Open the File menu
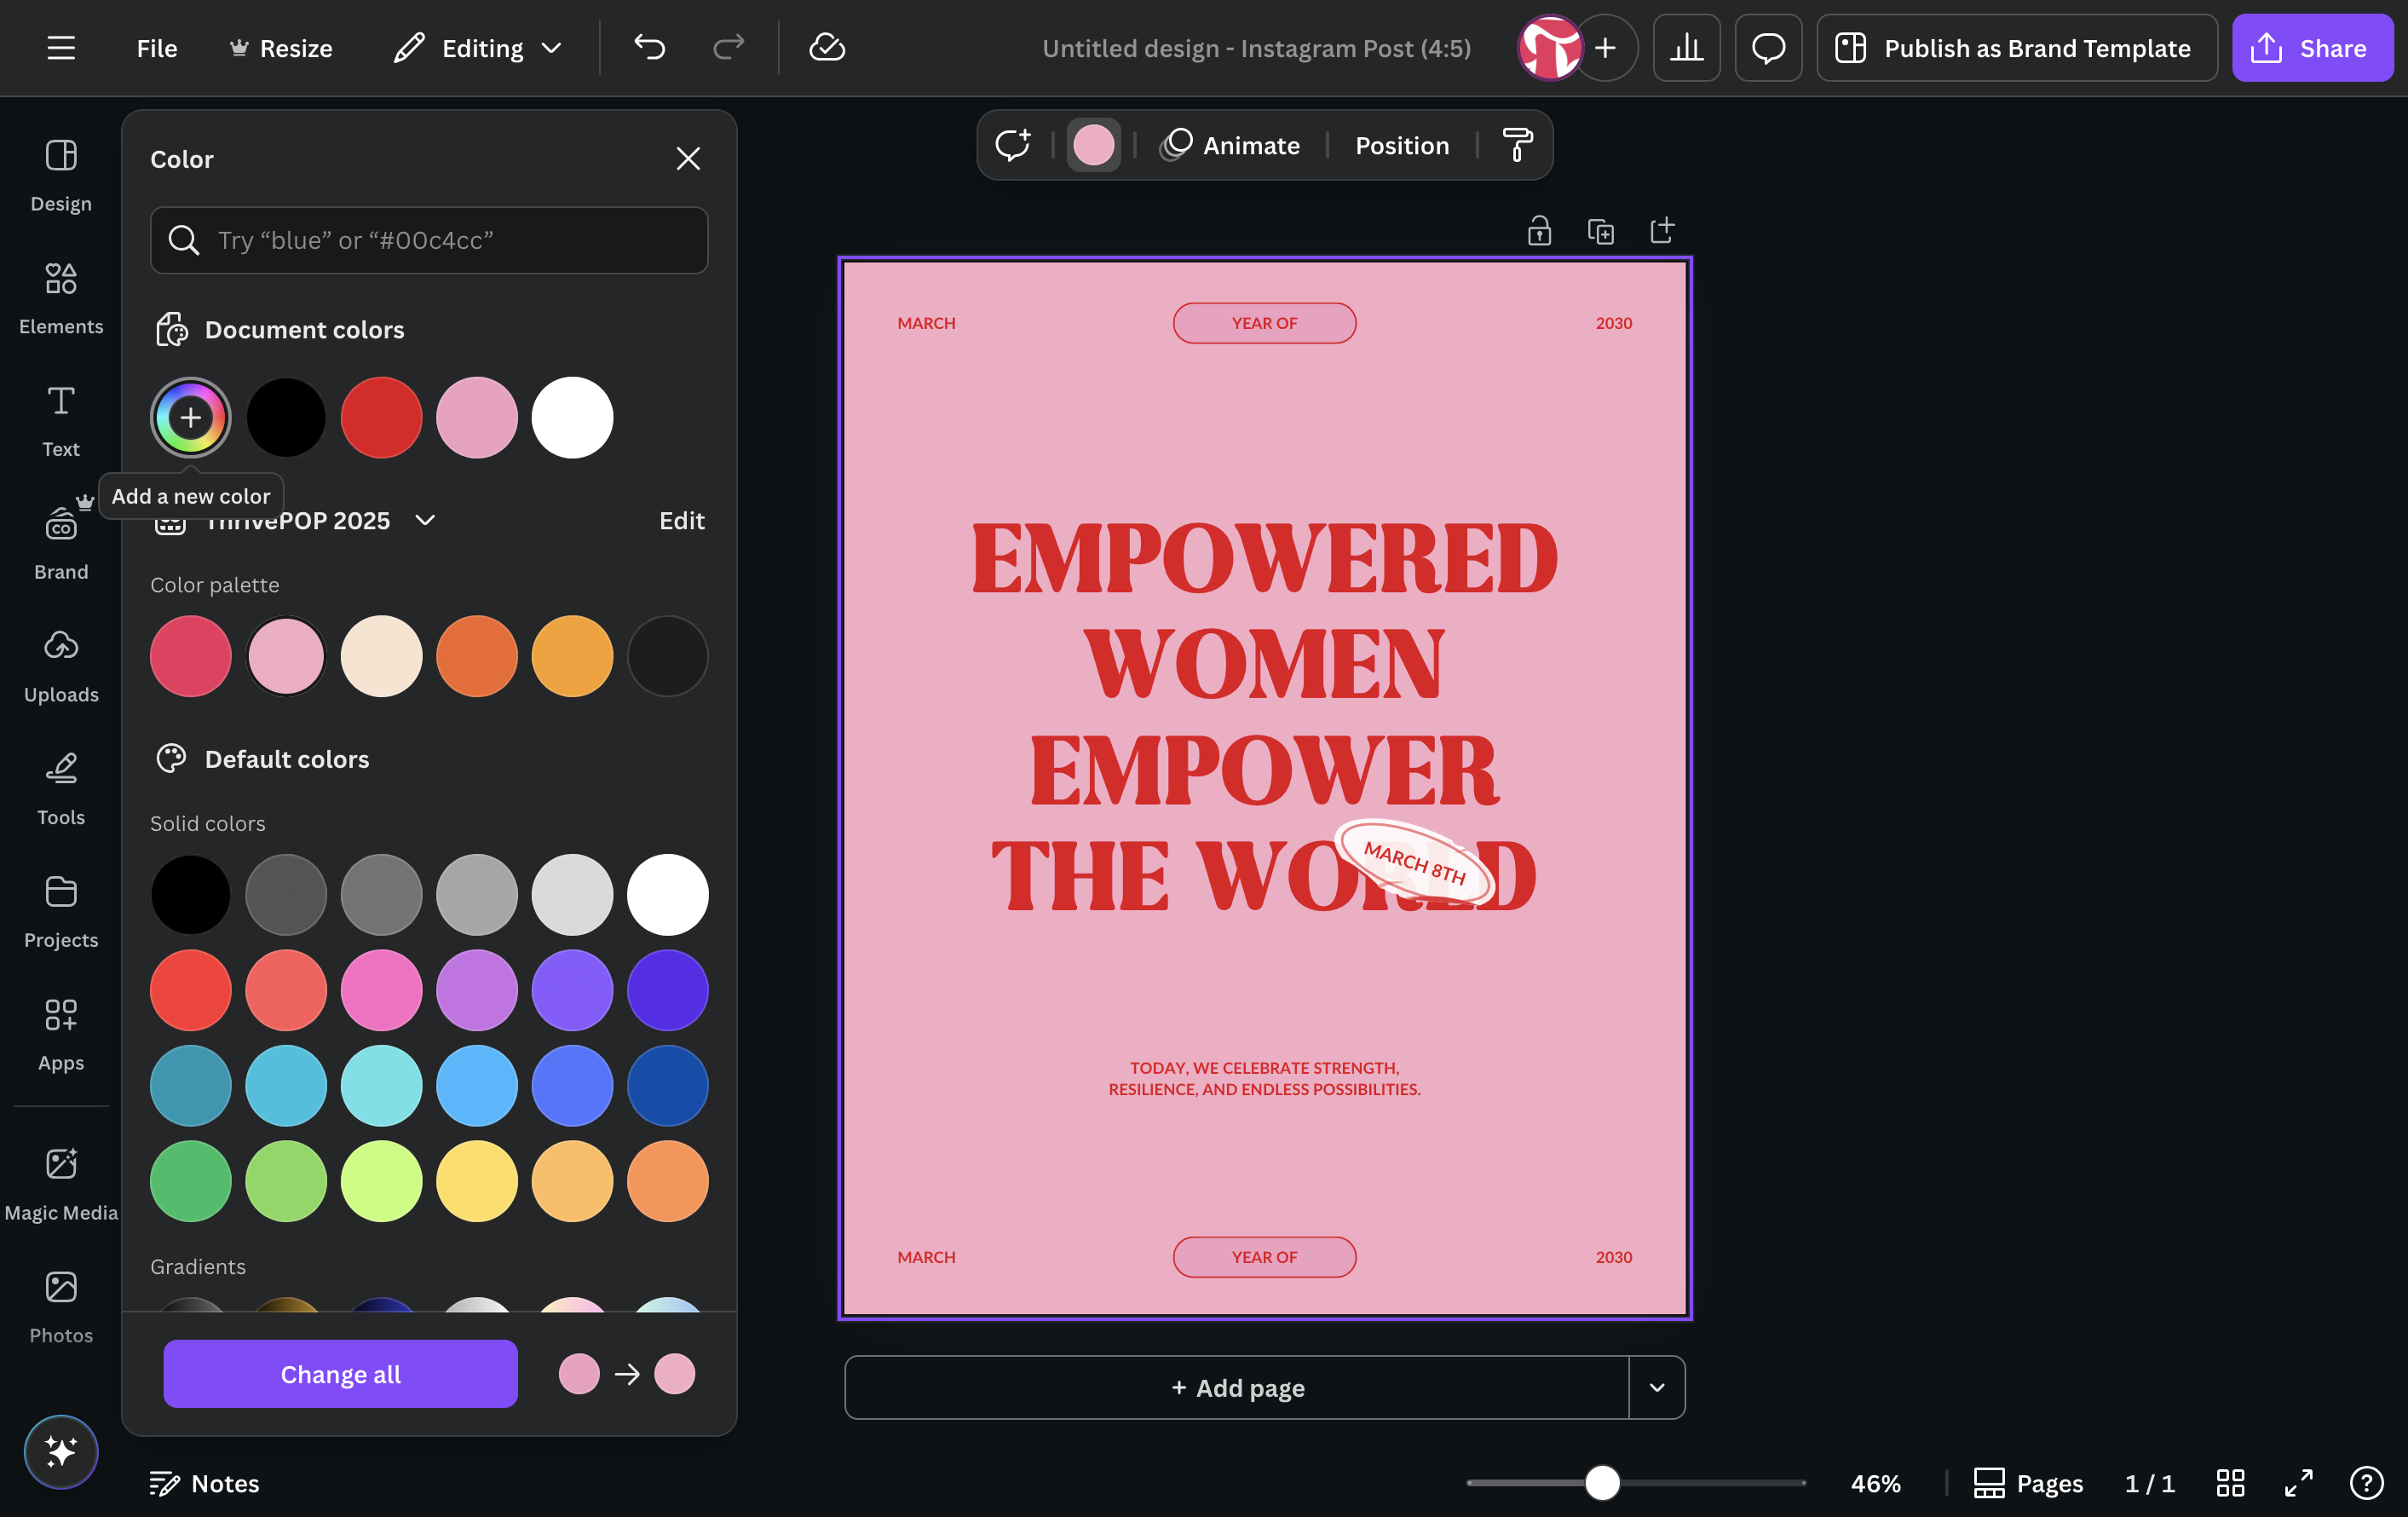This screenshot has height=1517, width=2408. 157,48
